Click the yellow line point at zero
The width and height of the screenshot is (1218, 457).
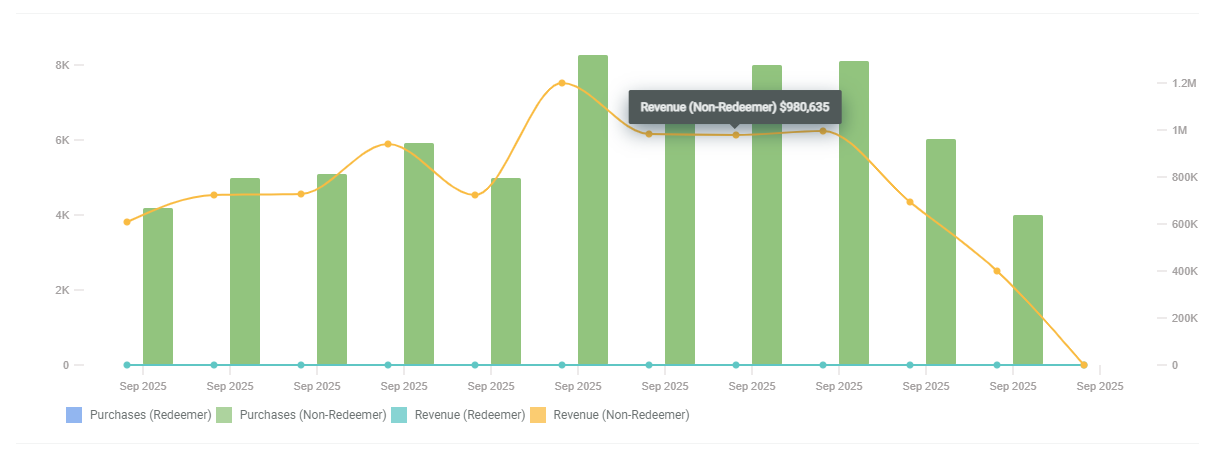(1084, 365)
